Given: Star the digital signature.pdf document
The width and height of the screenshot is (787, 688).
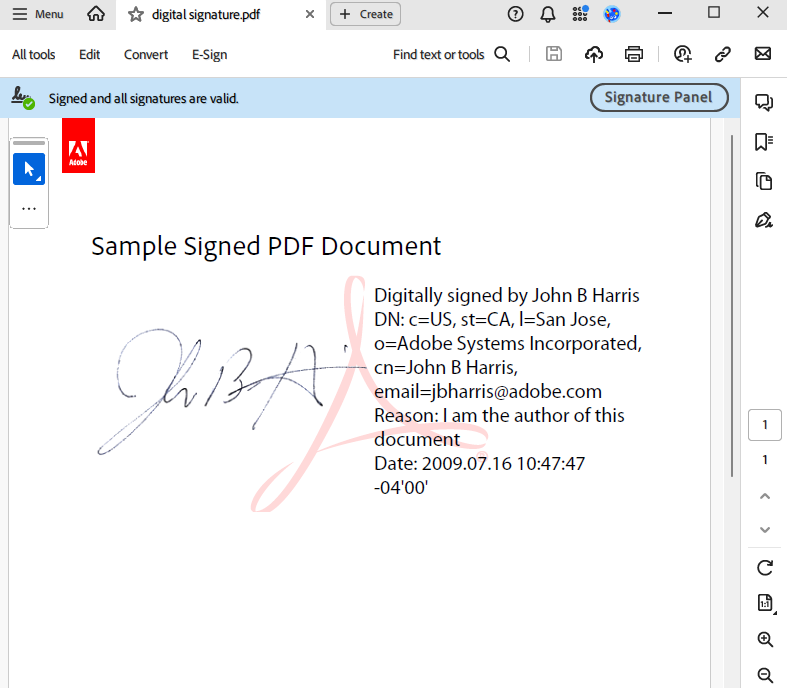Looking at the screenshot, I should (136, 14).
